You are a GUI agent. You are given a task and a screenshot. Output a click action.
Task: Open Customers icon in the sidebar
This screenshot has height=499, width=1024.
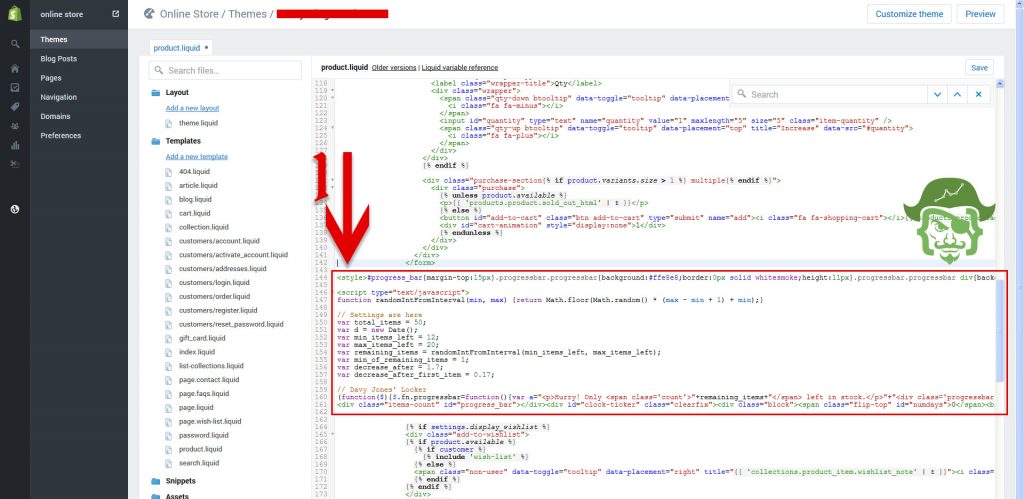pos(15,126)
